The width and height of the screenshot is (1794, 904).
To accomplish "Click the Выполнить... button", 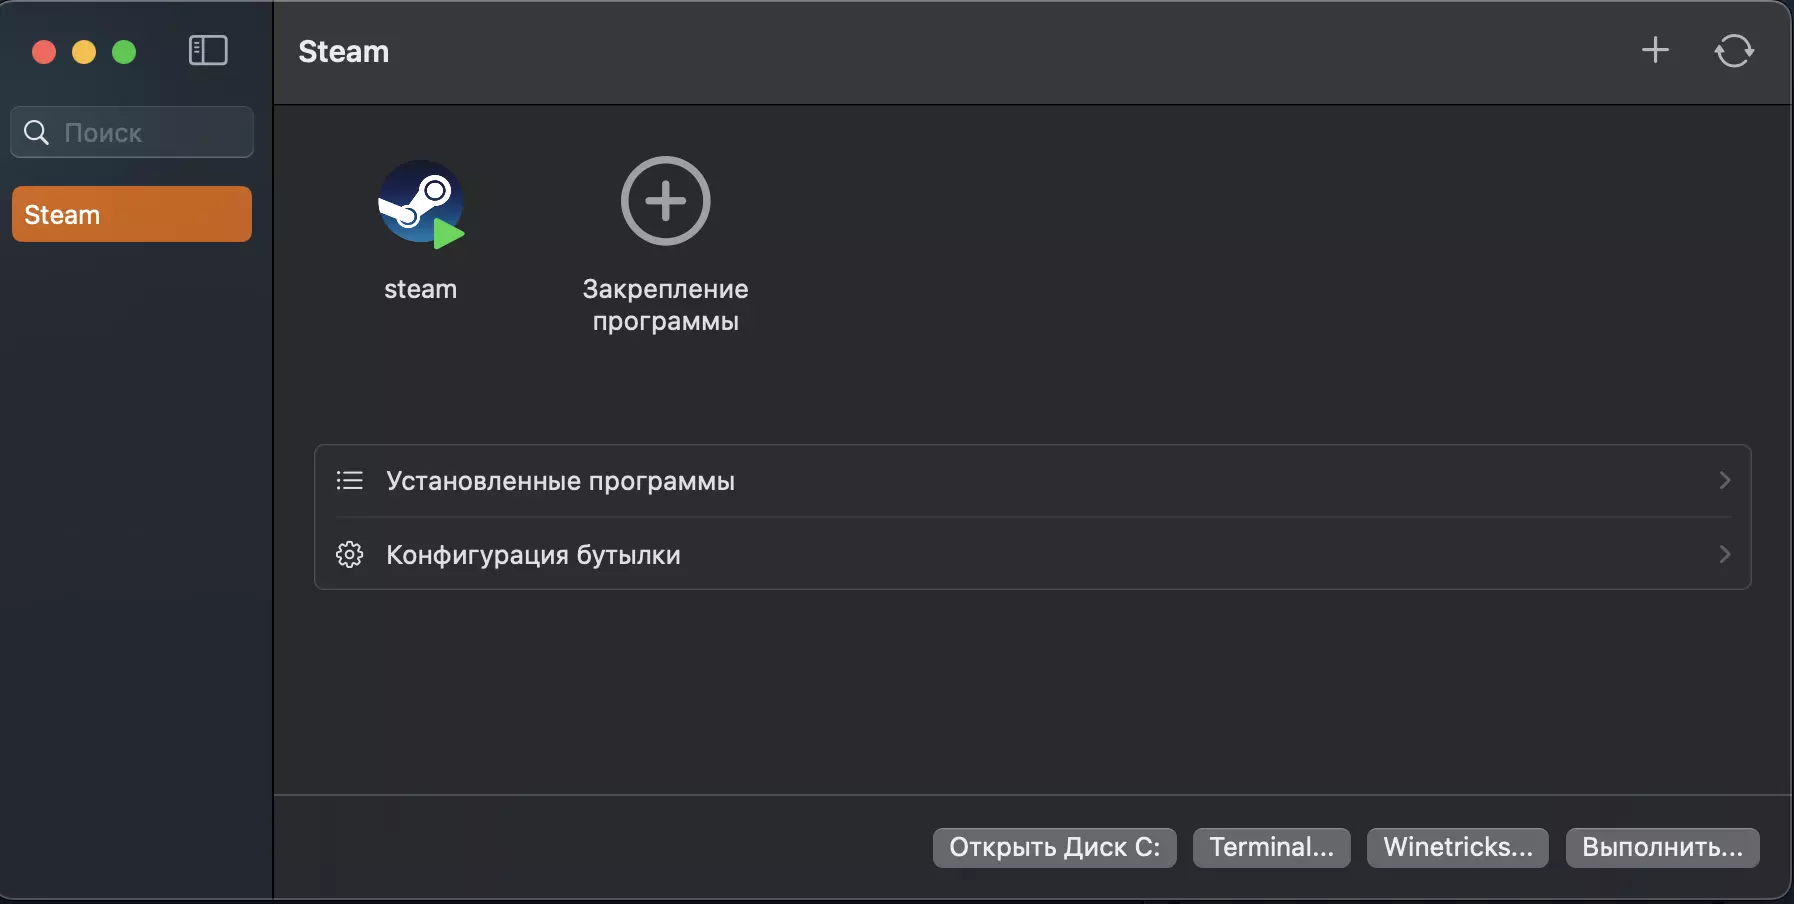I will pos(1662,847).
